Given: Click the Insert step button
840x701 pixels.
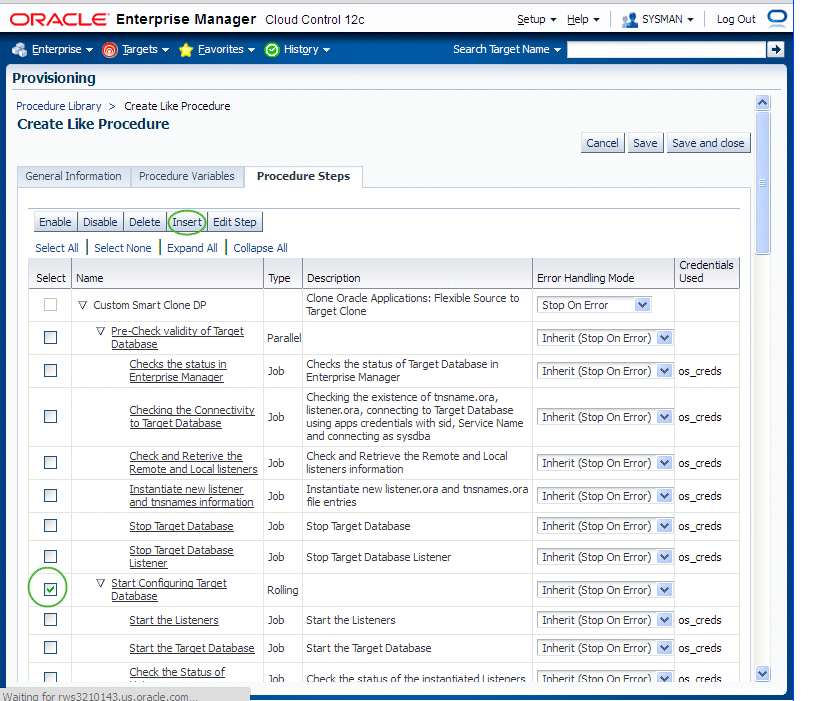Looking at the screenshot, I should (187, 222).
